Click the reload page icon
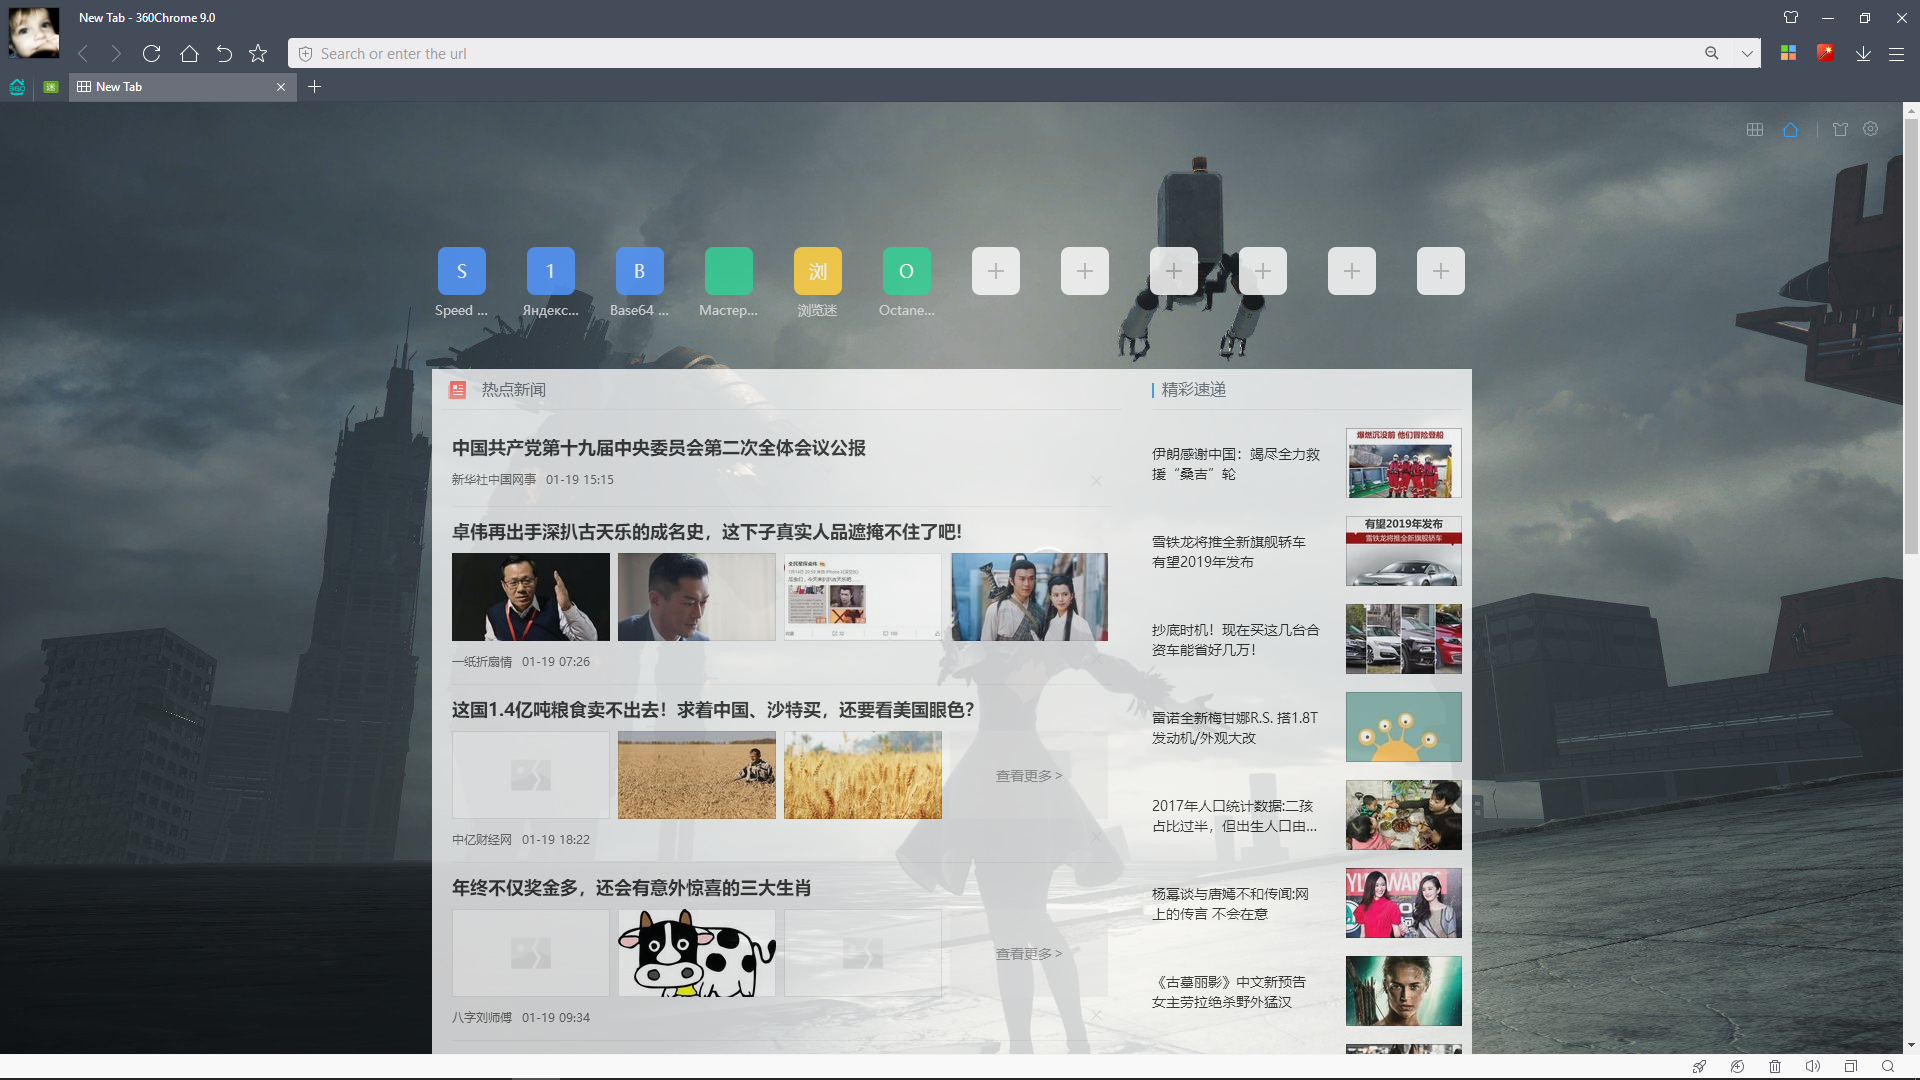The height and width of the screenshot is (1080, 1920). coord(151,54)
